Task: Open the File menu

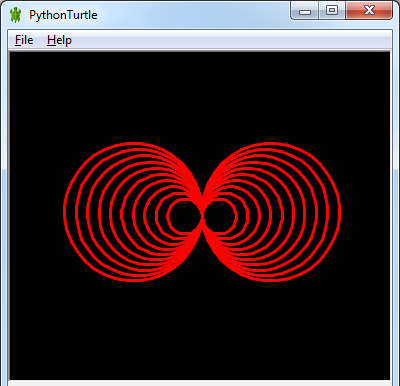Action: pyautogui.click(x=24, y=40)
